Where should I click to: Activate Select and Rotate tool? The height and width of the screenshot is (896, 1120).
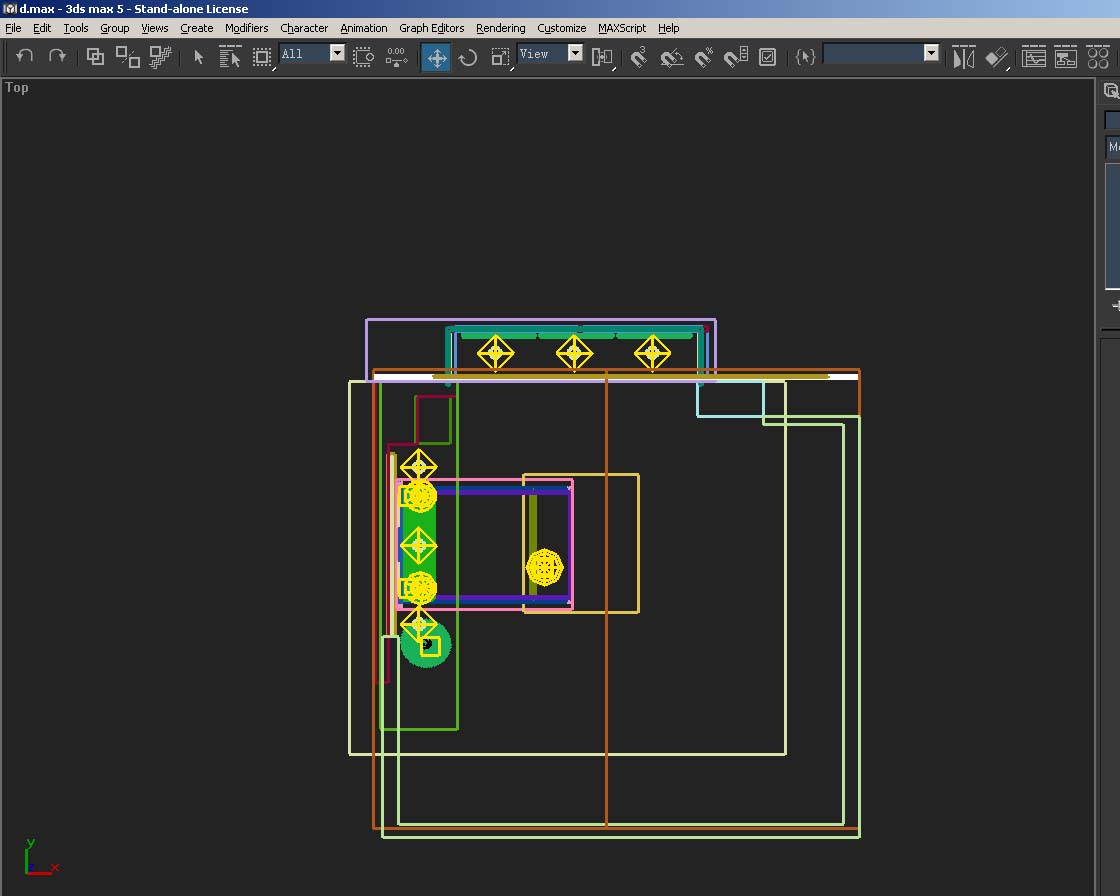468,57
